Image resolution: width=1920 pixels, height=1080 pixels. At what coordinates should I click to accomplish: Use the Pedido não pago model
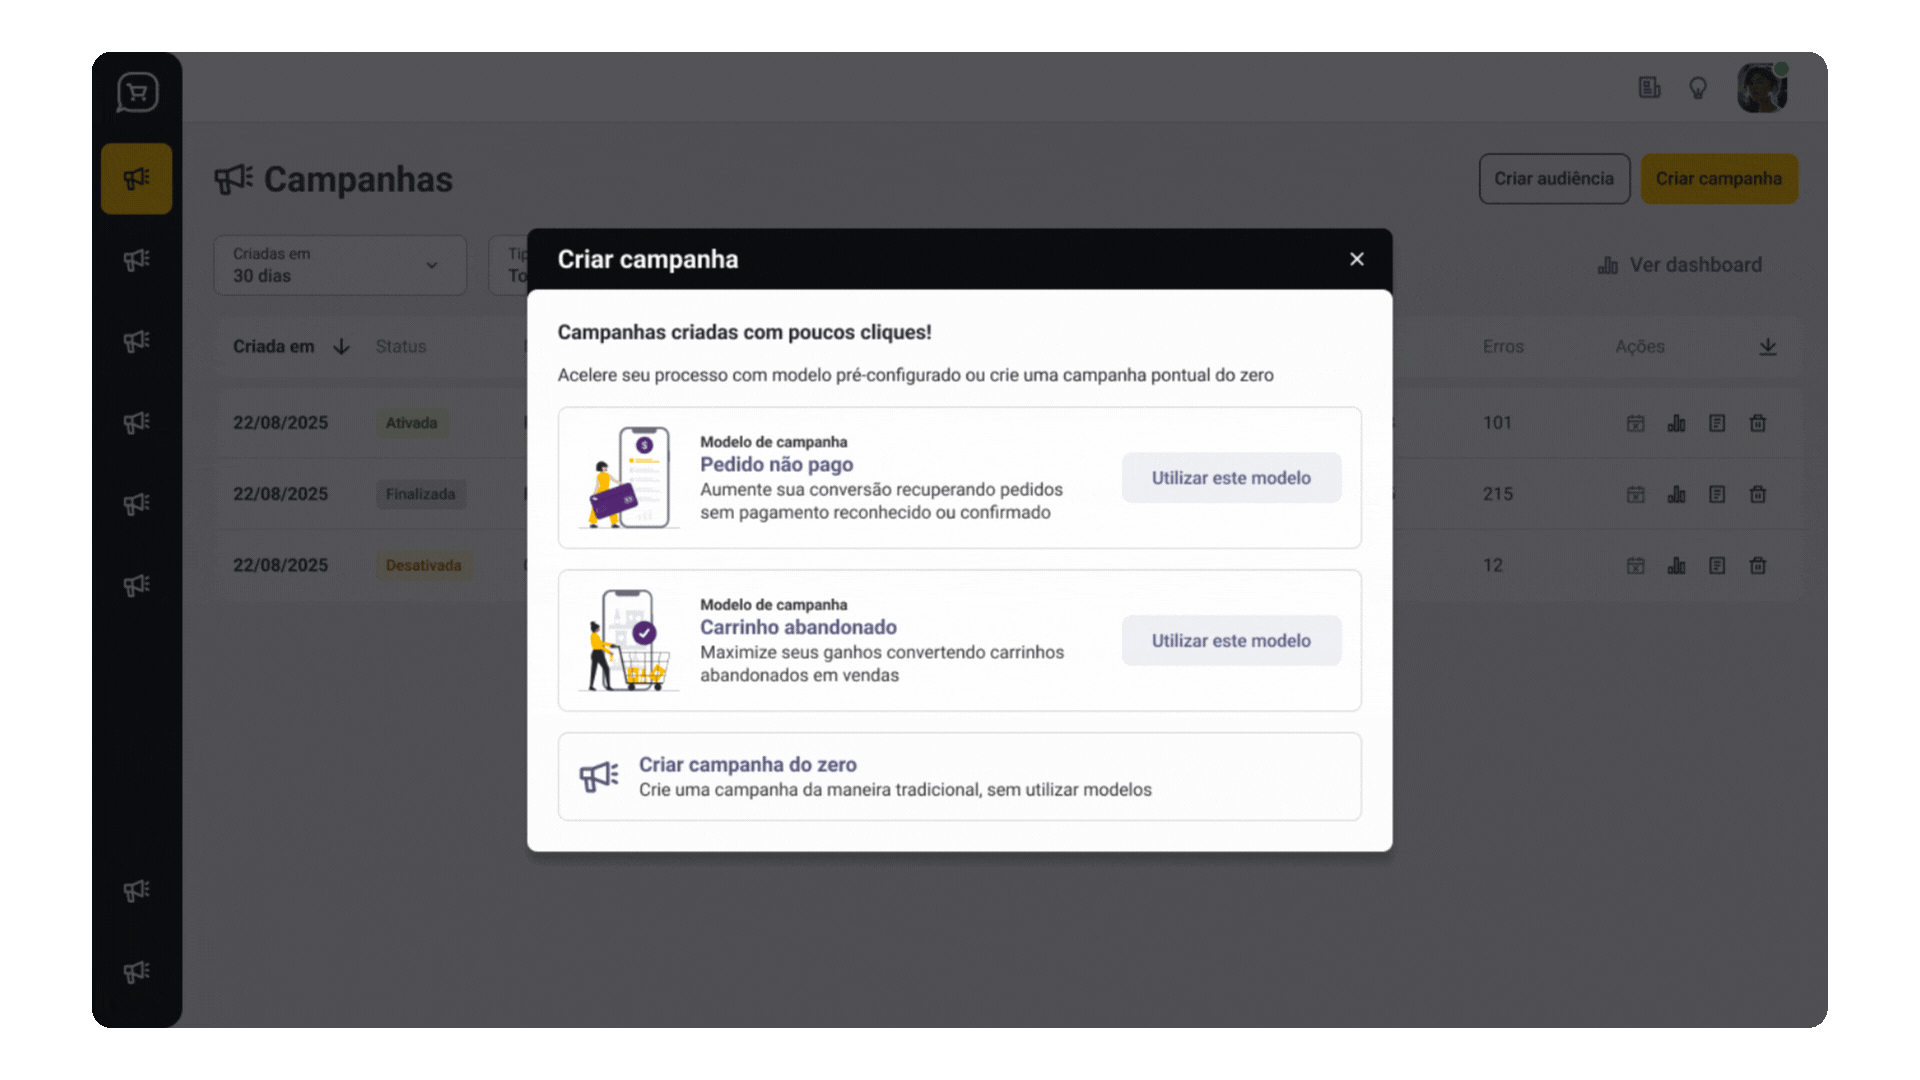point(1230,478)
